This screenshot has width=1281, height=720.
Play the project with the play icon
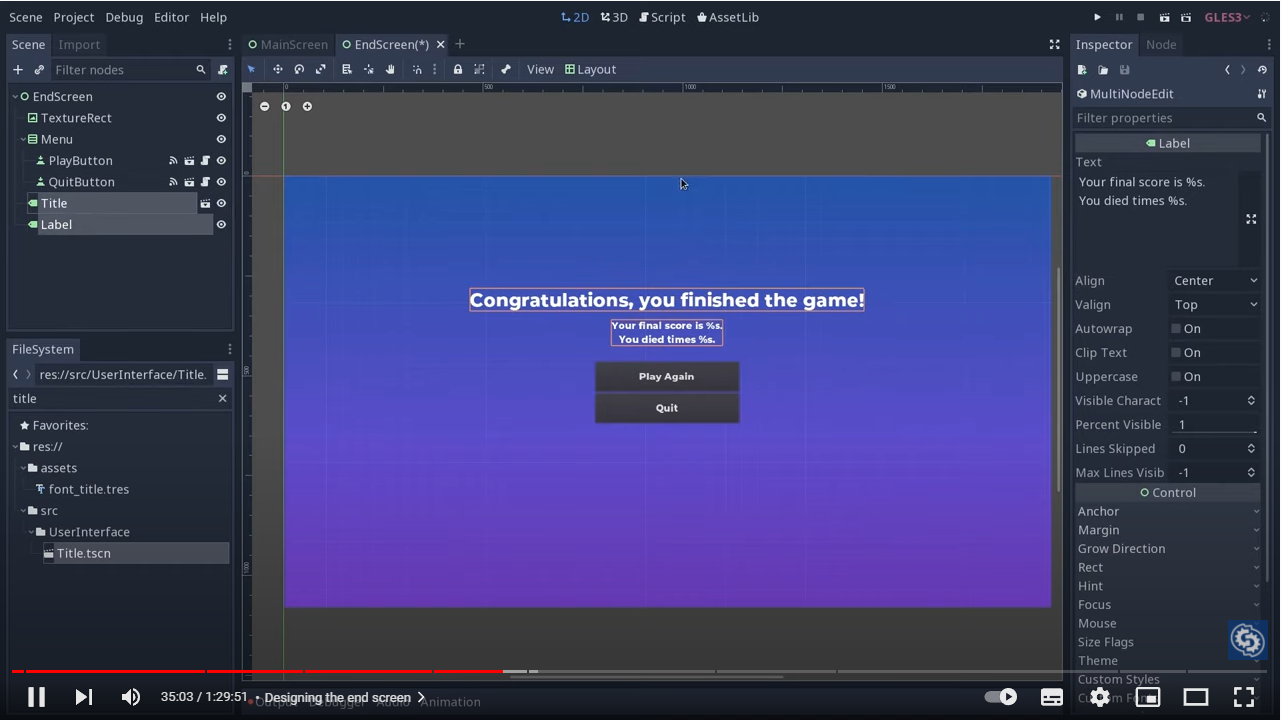(1097, 17)
